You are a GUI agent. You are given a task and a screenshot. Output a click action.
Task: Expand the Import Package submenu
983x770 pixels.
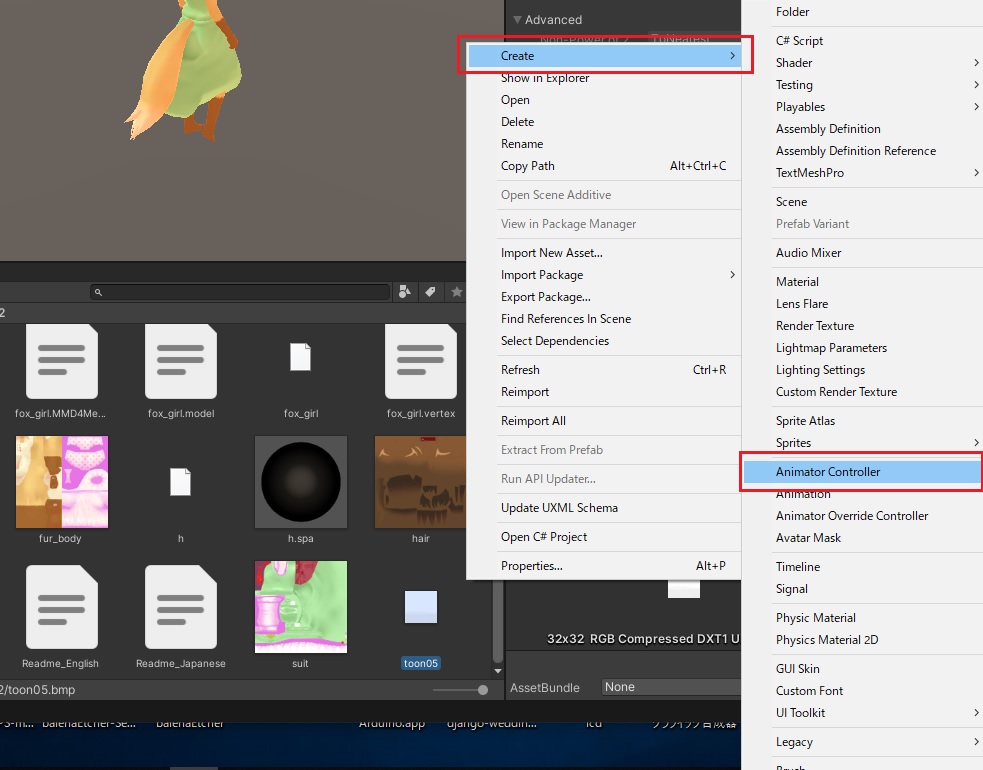604,275
